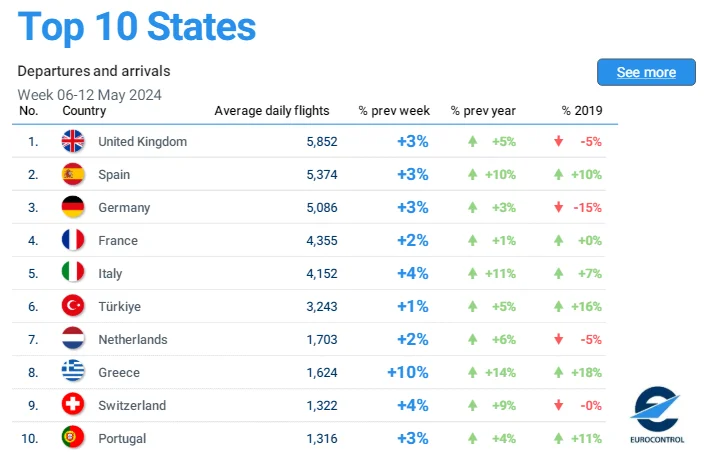This screenshot has width=710, height=452.
Task: Click the Netherlands flag icon
Action: pos(73,339)
